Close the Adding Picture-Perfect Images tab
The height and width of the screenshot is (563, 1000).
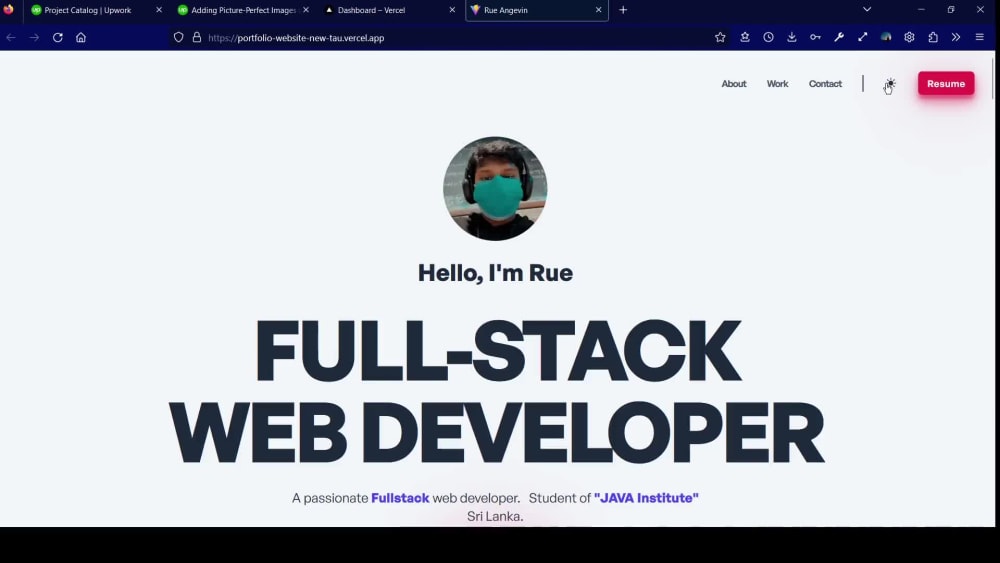click(305, 10)
